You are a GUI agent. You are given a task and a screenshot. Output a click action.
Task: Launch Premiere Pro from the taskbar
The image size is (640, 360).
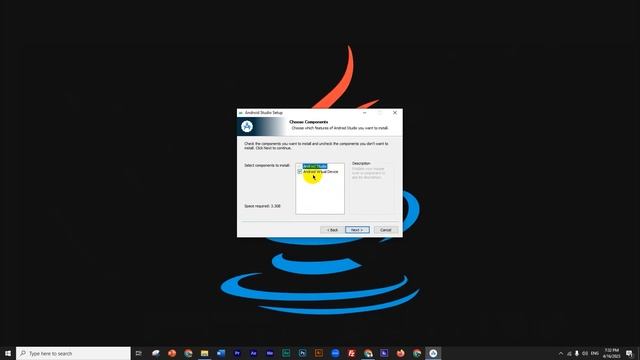pyautogui.click(x=237, y=353)
